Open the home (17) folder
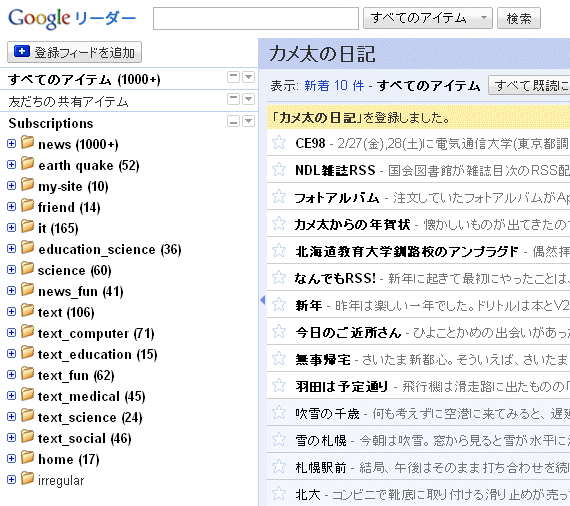The width and height of the screenshot is (570, 506). pyautogui.click(x=69, y=459)
